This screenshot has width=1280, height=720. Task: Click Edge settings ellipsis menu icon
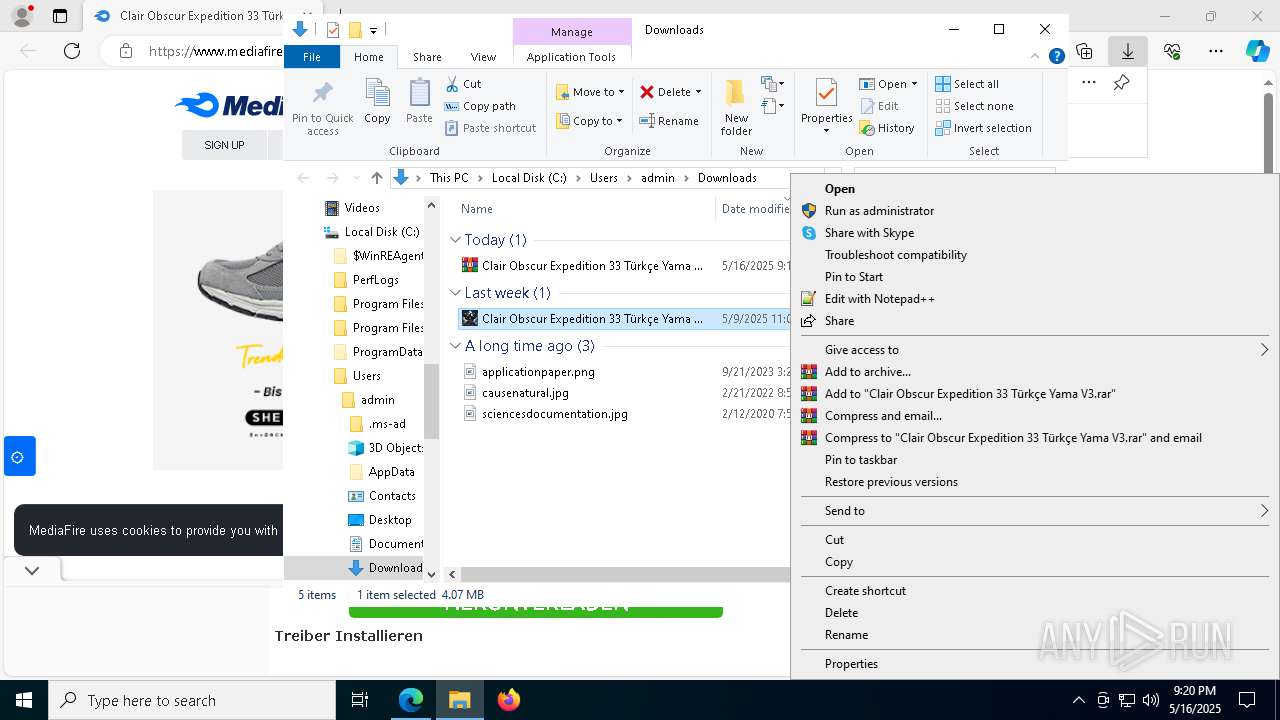pyautogui.click(x=1216, y=51)
